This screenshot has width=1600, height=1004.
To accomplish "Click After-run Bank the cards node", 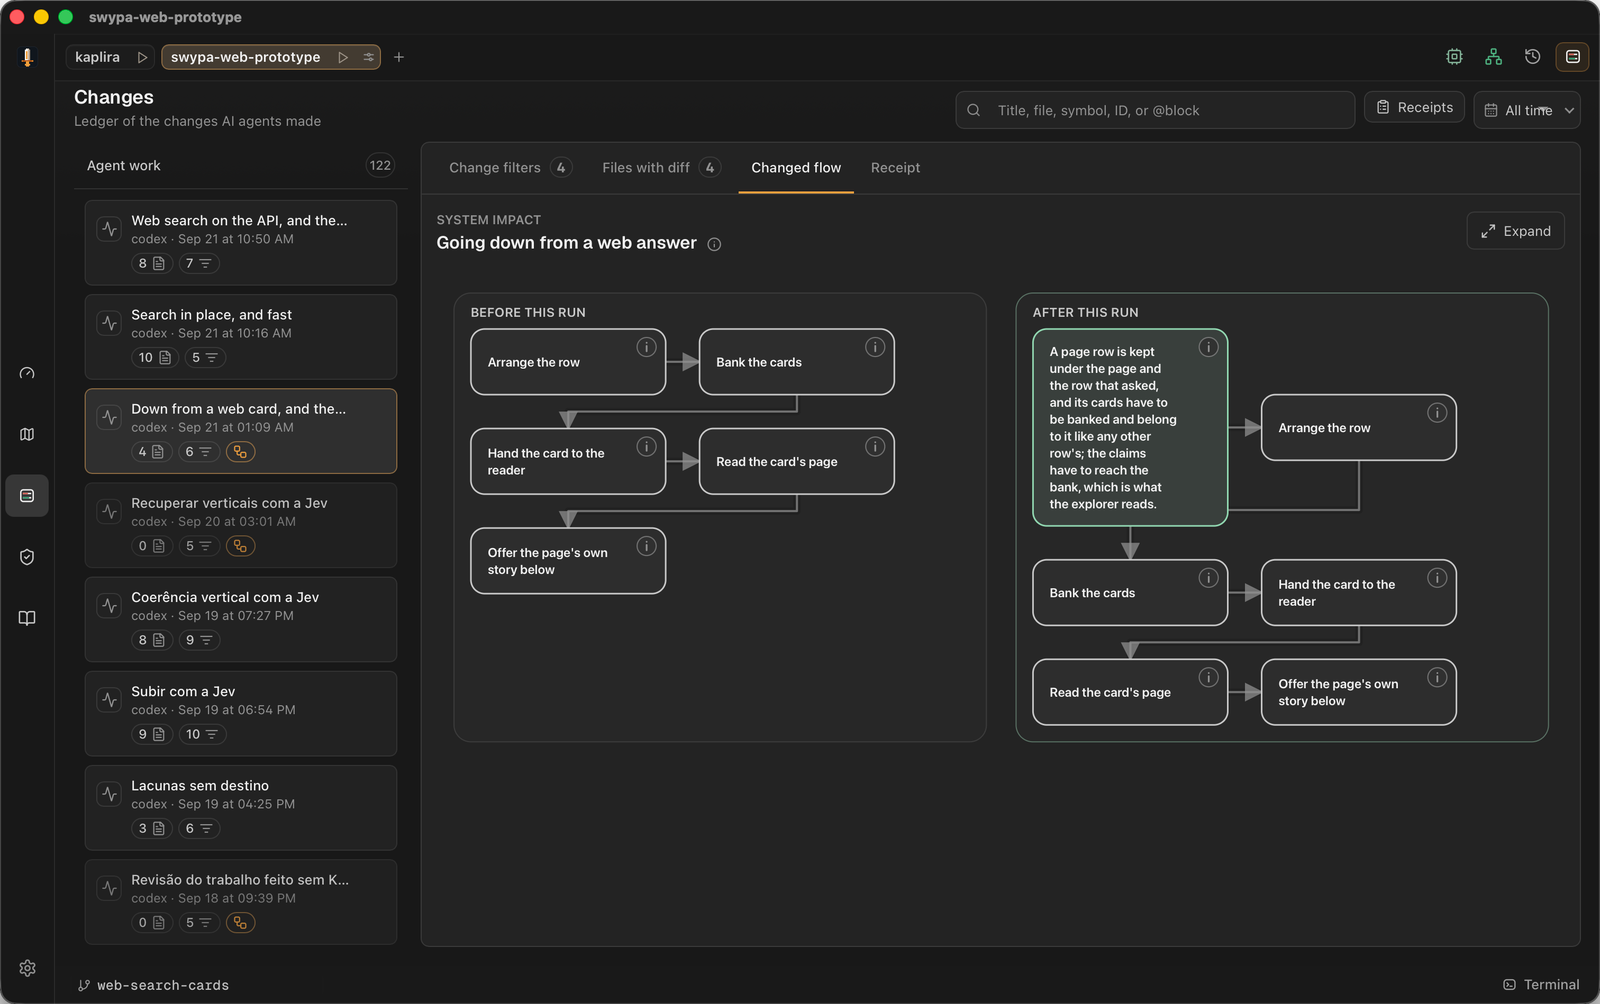I will coord(1130,593).
